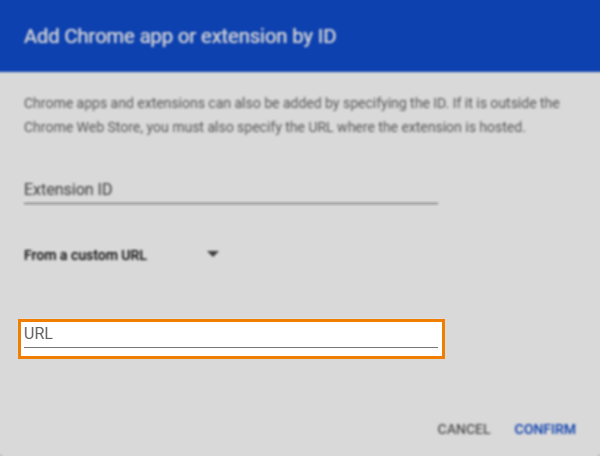Click the 'Extension ID' placeholder text

(x=70, y=189)
